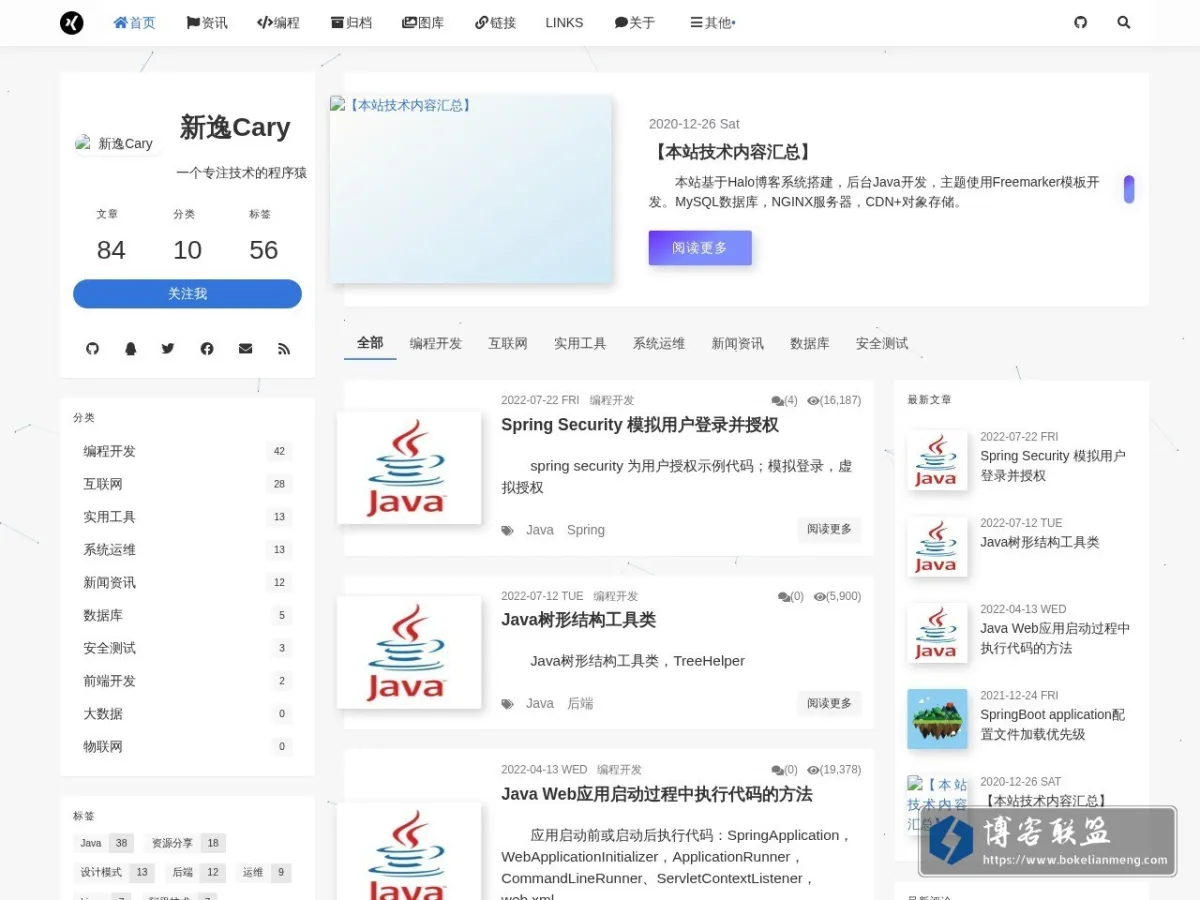The height and width of the screenshot is (900, 1200).
Task: Click 阅读更多 on Spring Security post
Action: click(829, 529)
